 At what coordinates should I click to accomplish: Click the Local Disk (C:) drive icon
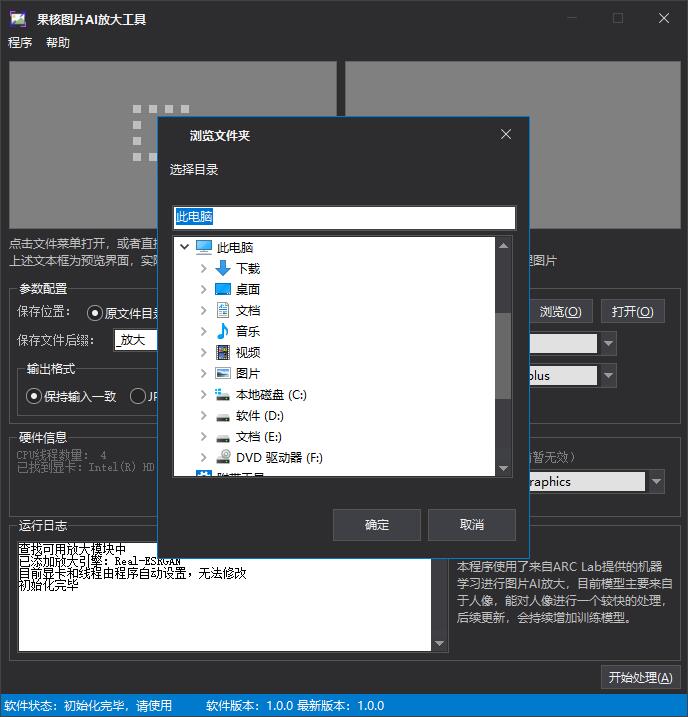223,394
